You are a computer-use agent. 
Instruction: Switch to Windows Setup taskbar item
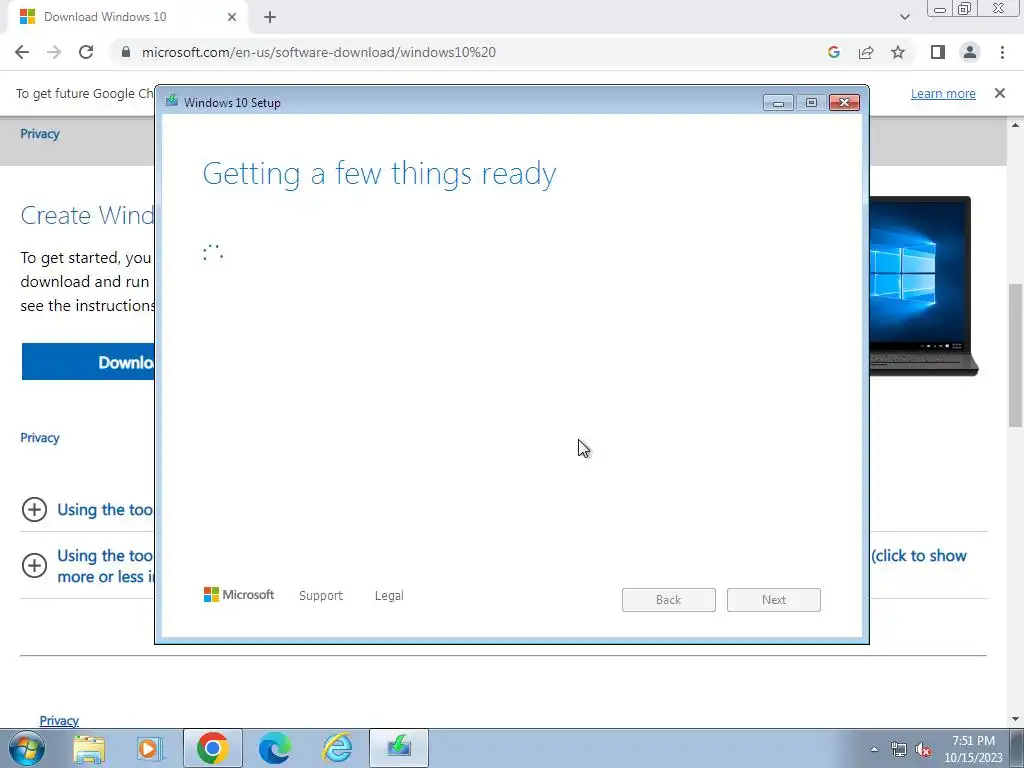[x=399, y=748]
